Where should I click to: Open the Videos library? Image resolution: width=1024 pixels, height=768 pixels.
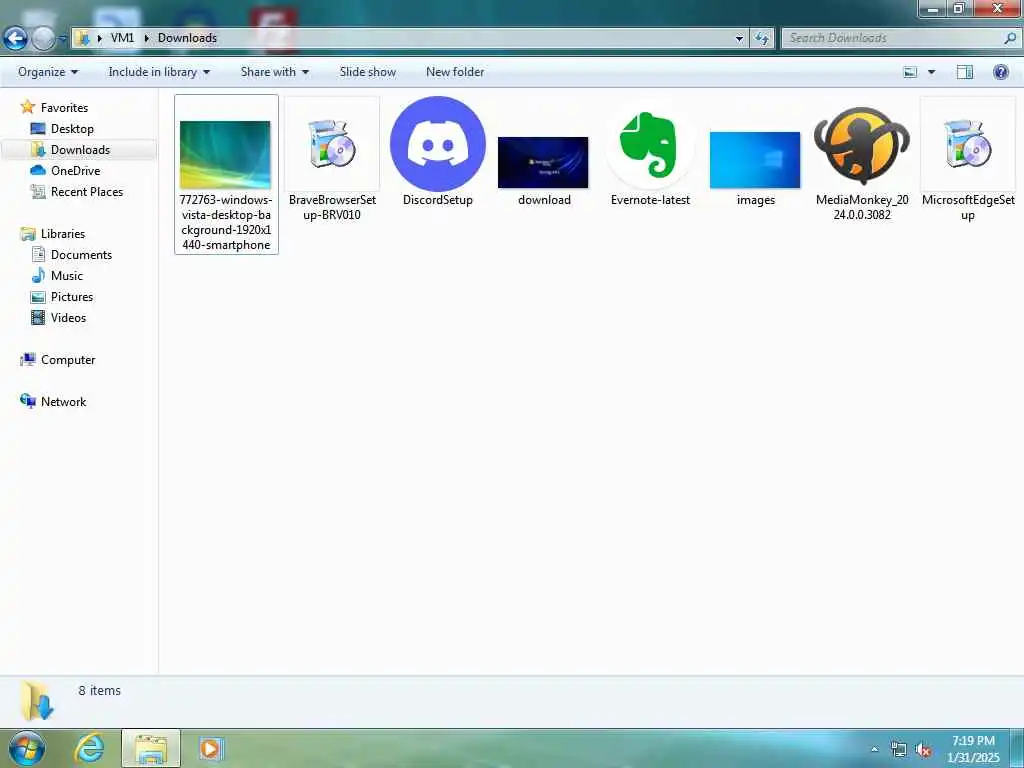[68, 317]
